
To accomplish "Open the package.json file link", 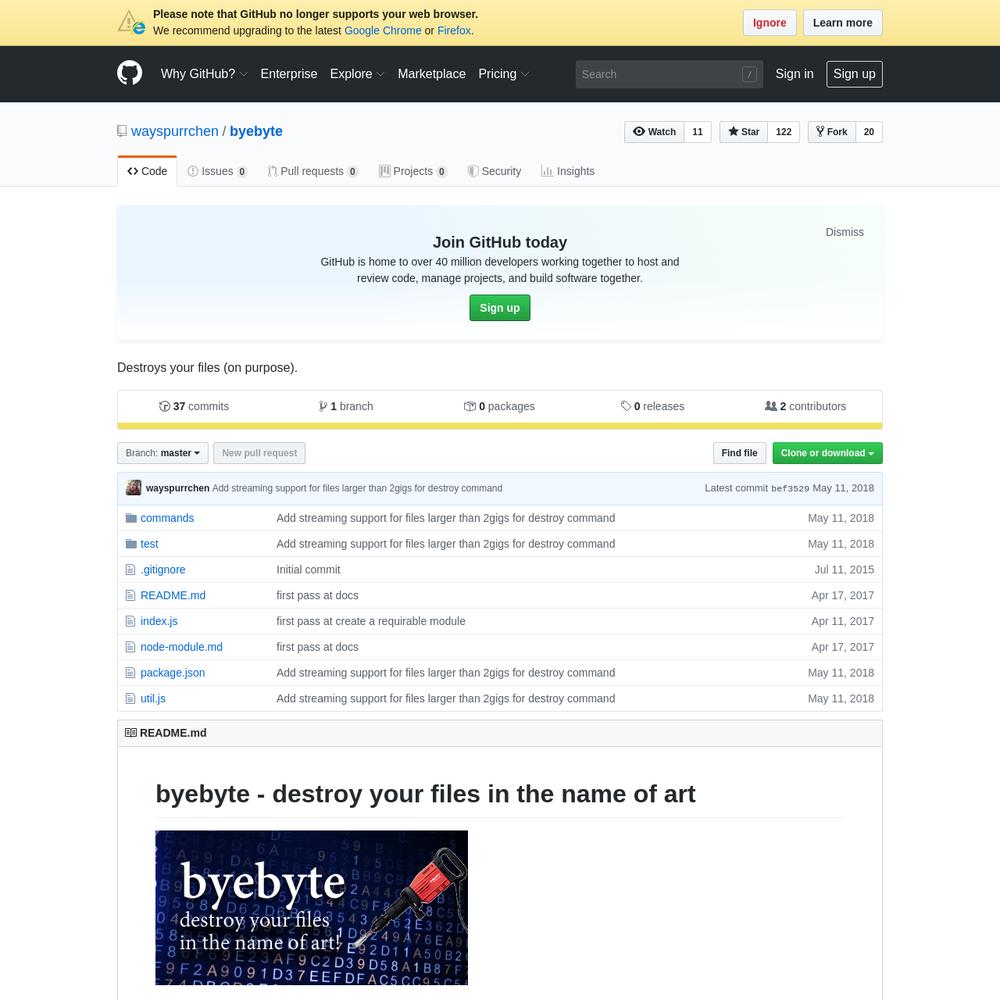I will pyautogui.click(x=173, y=673).
